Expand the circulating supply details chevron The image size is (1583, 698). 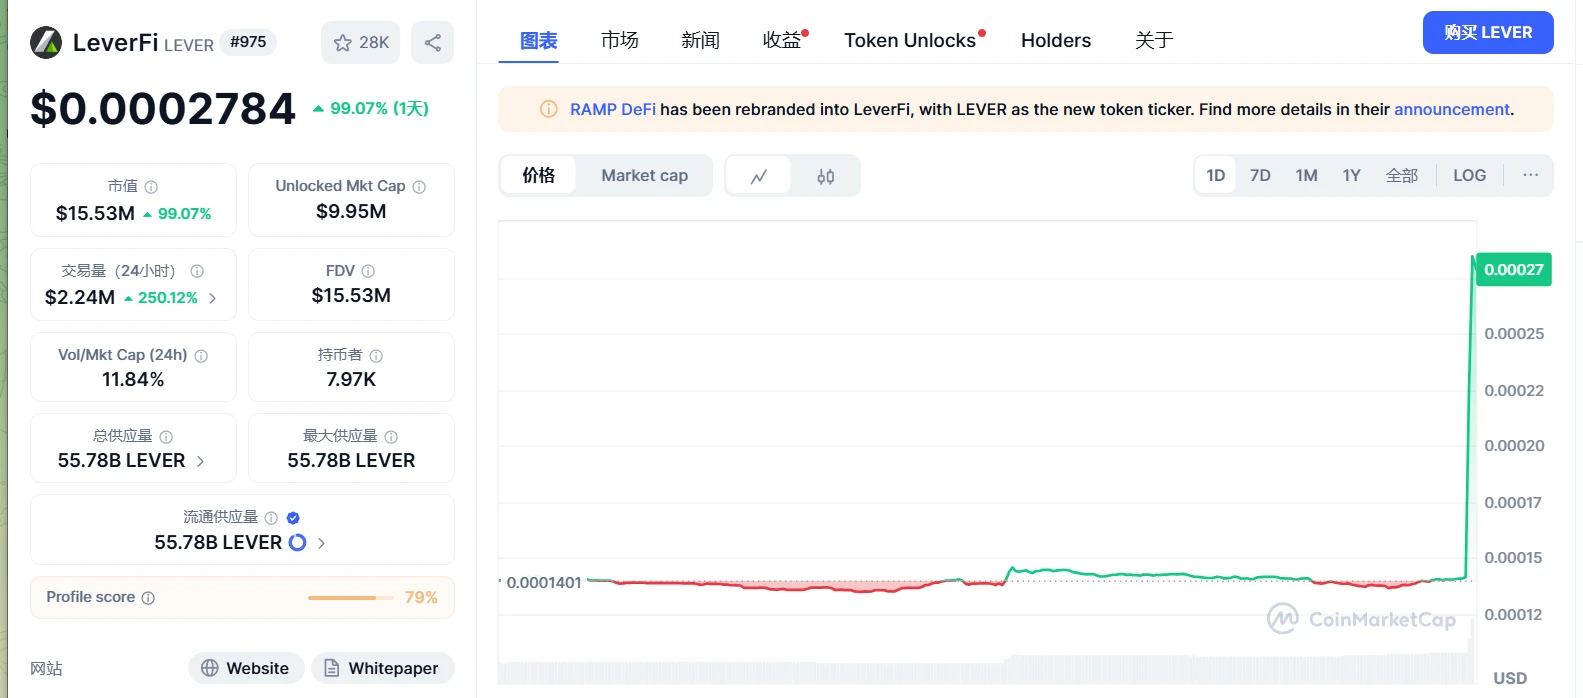(321, 543)
